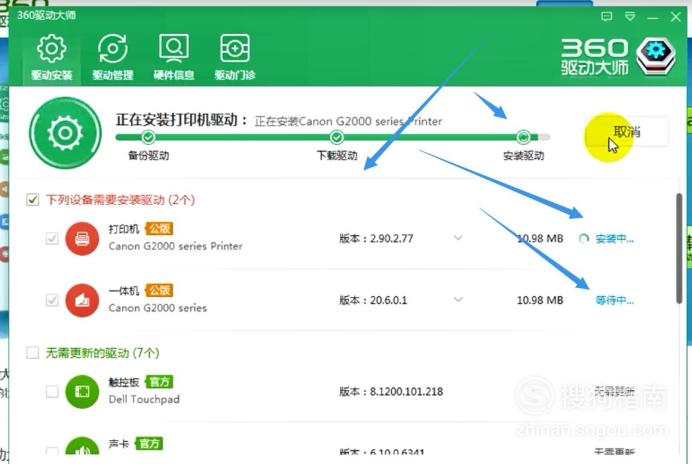Click the 安装驱动 progress step marker
This screenshot has height=464, width=692.
(x=523, y=137)
